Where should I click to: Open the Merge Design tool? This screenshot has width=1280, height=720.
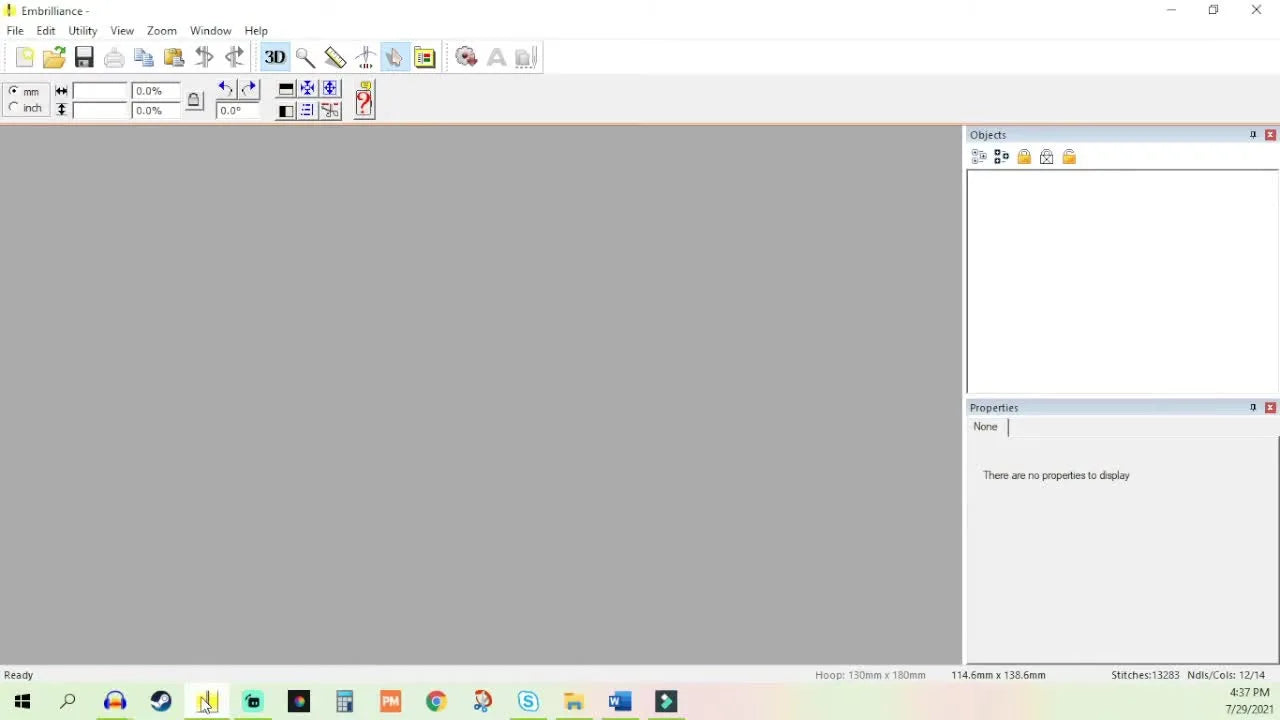pos(466,57)
